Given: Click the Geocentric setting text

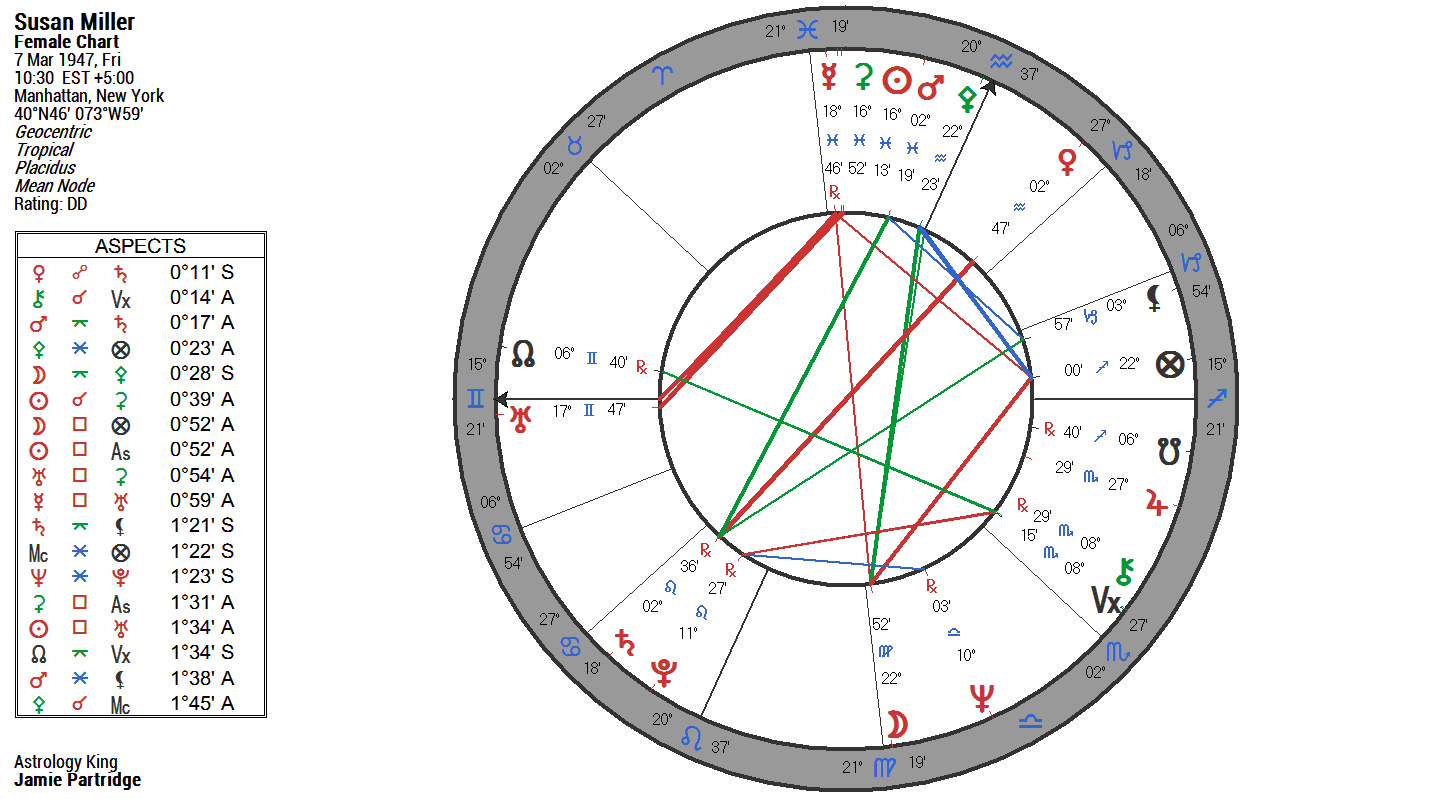Looking at the screenshot, I should click(53, 132).
